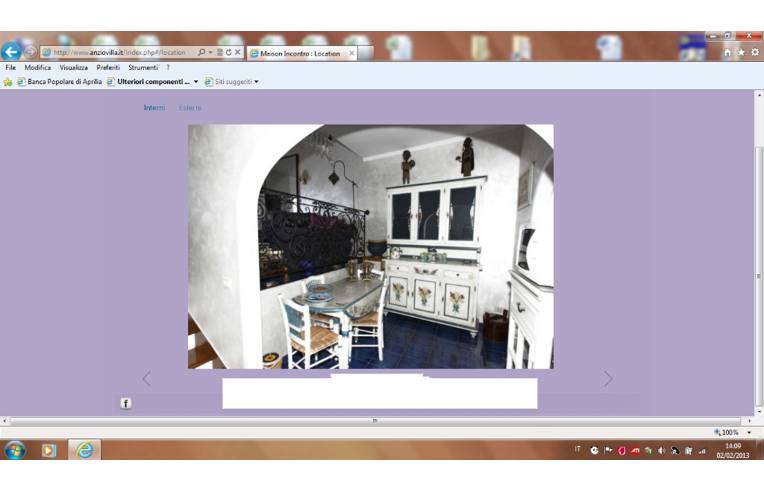Click the browser Back arrow button

click(12, 52)
